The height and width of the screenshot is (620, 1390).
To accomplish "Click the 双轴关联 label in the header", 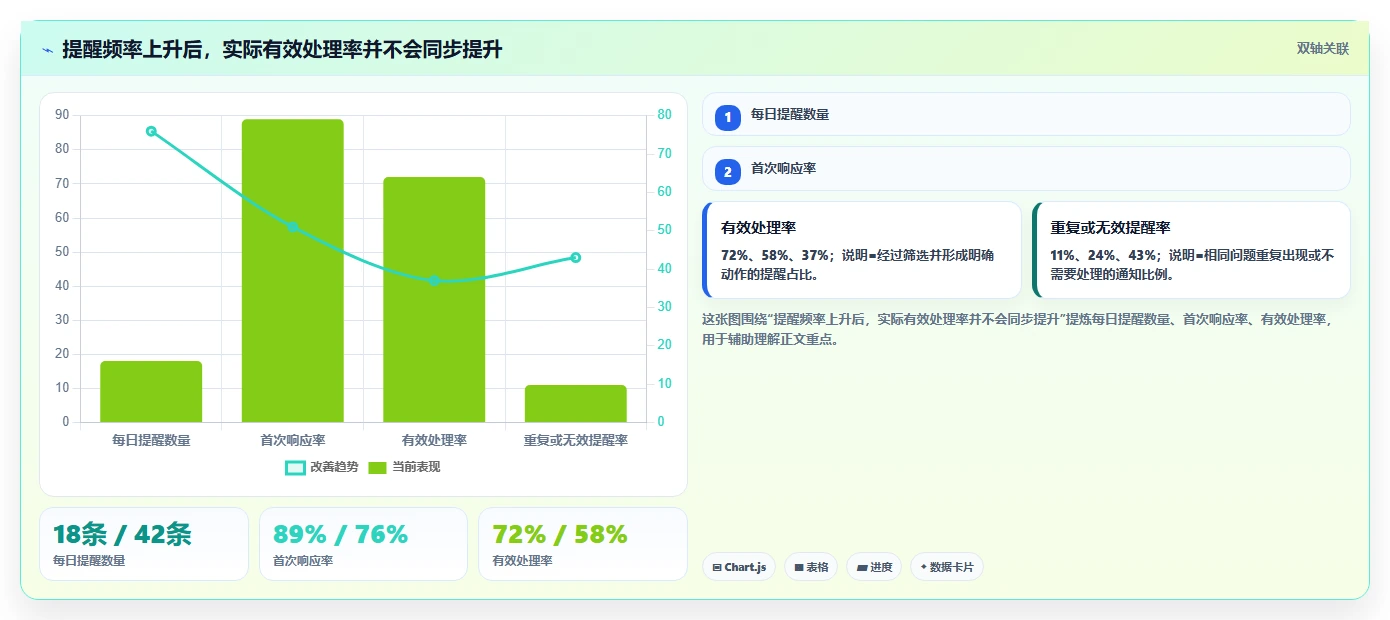I will [x=1323, y=49].
